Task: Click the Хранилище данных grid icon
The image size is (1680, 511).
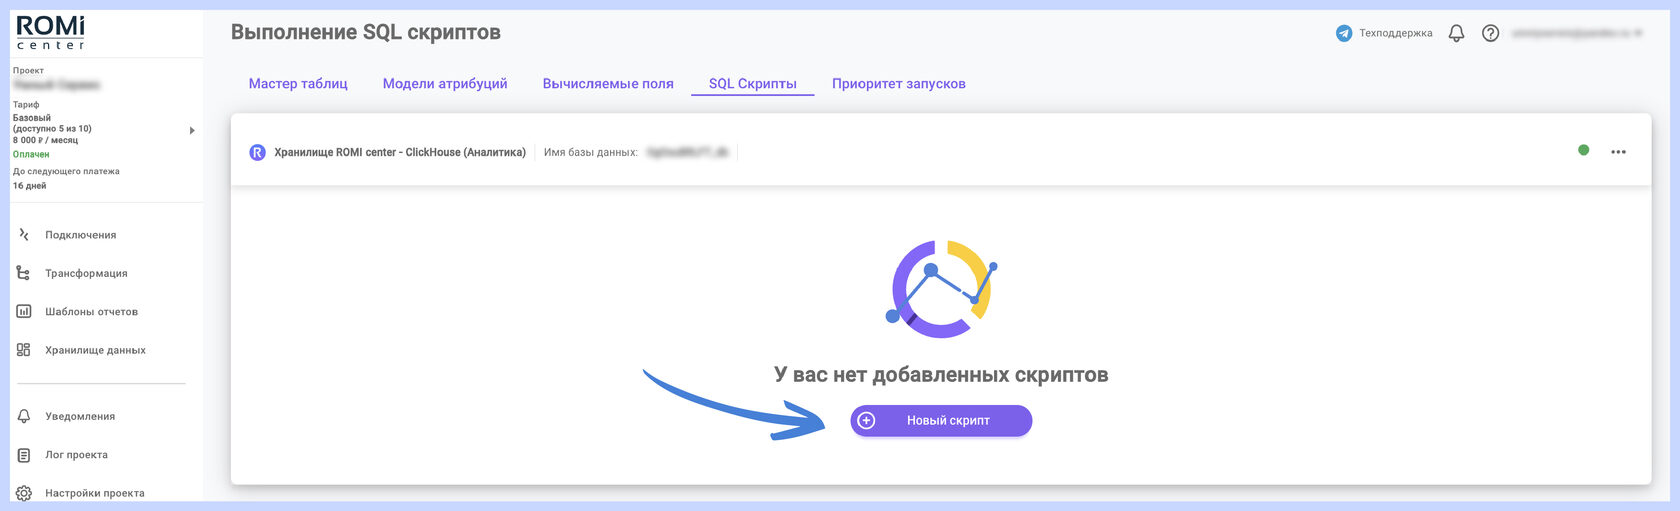Action: pos(24,350)
